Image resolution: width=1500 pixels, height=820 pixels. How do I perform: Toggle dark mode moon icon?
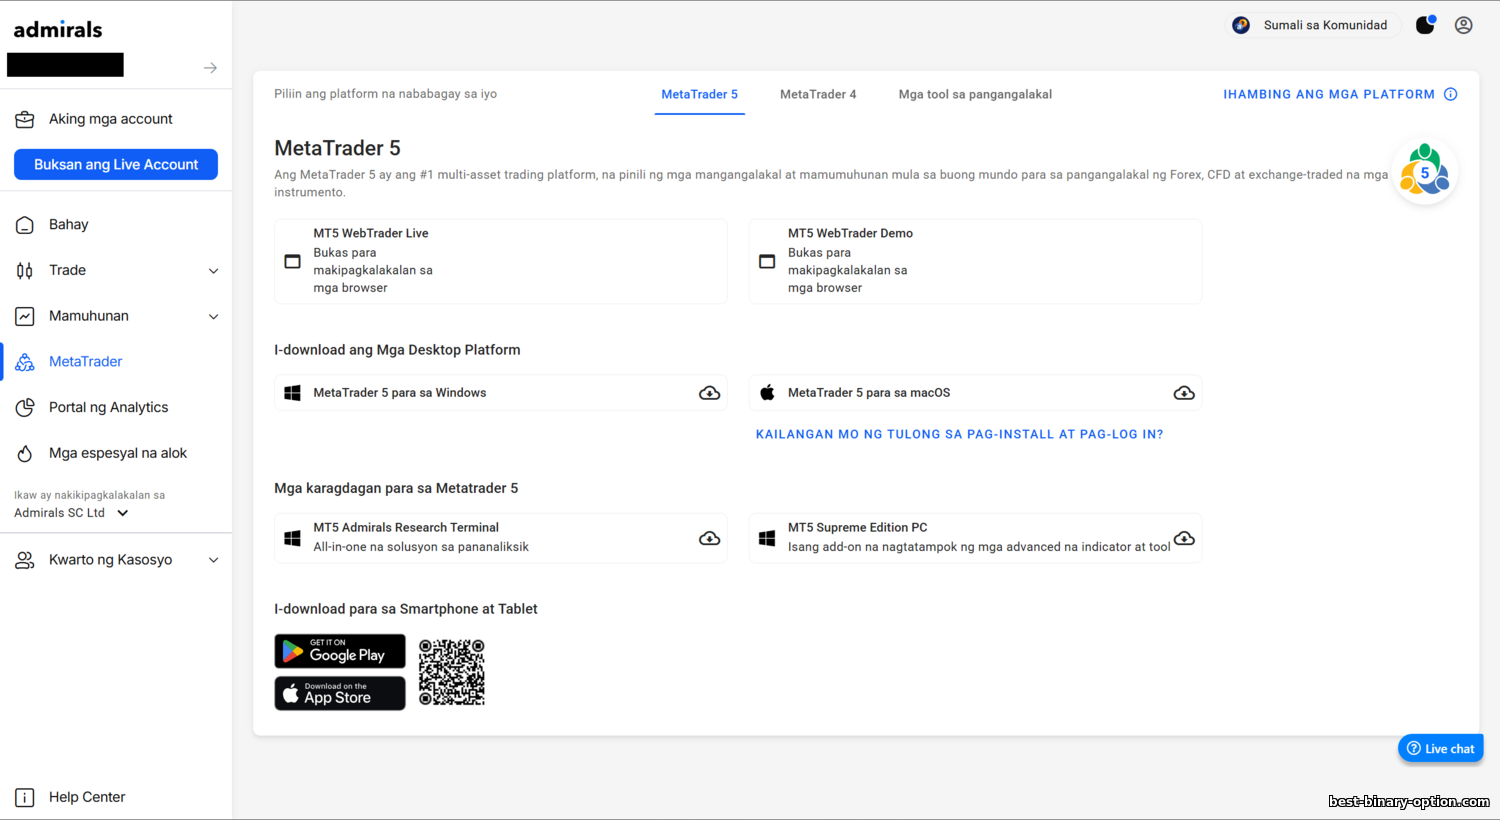point(1424,25)
